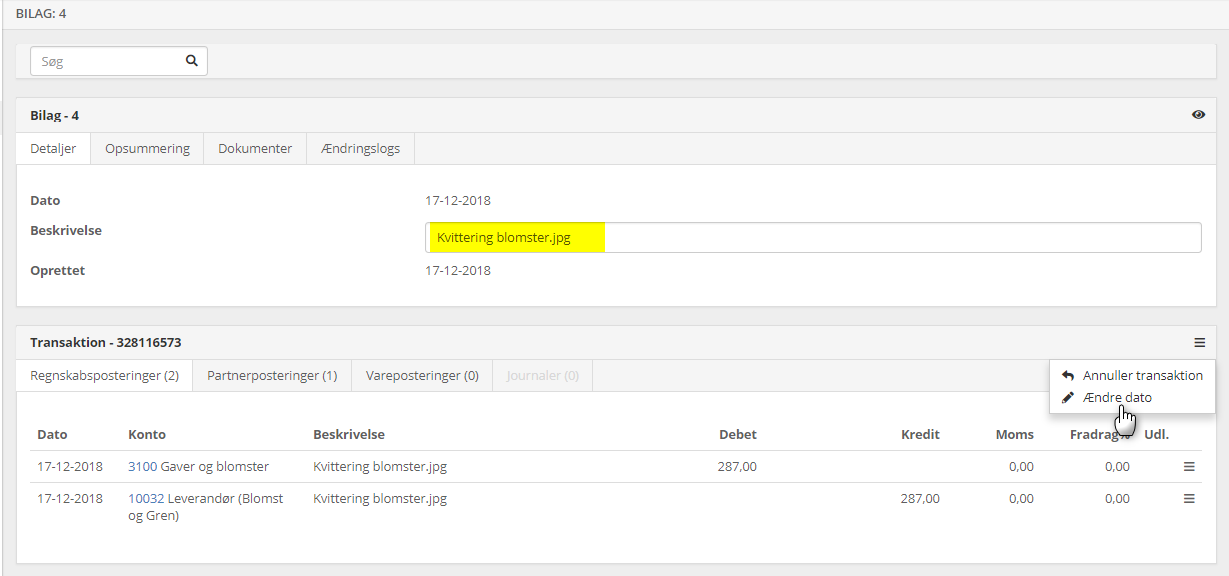
Task: Switch to Vareposteringer (0) tab
Action: pos(422,376)
